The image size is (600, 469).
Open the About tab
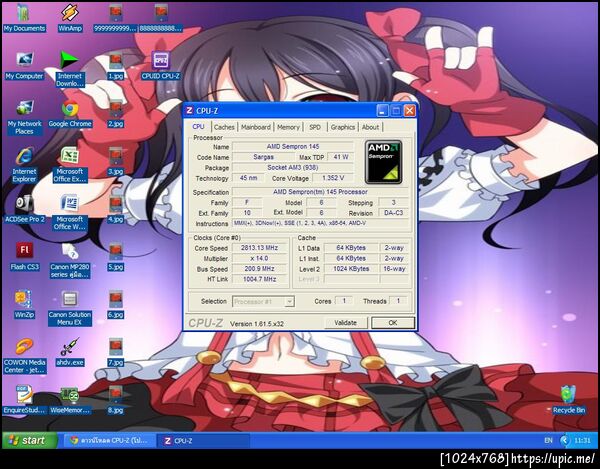(370, 127)
